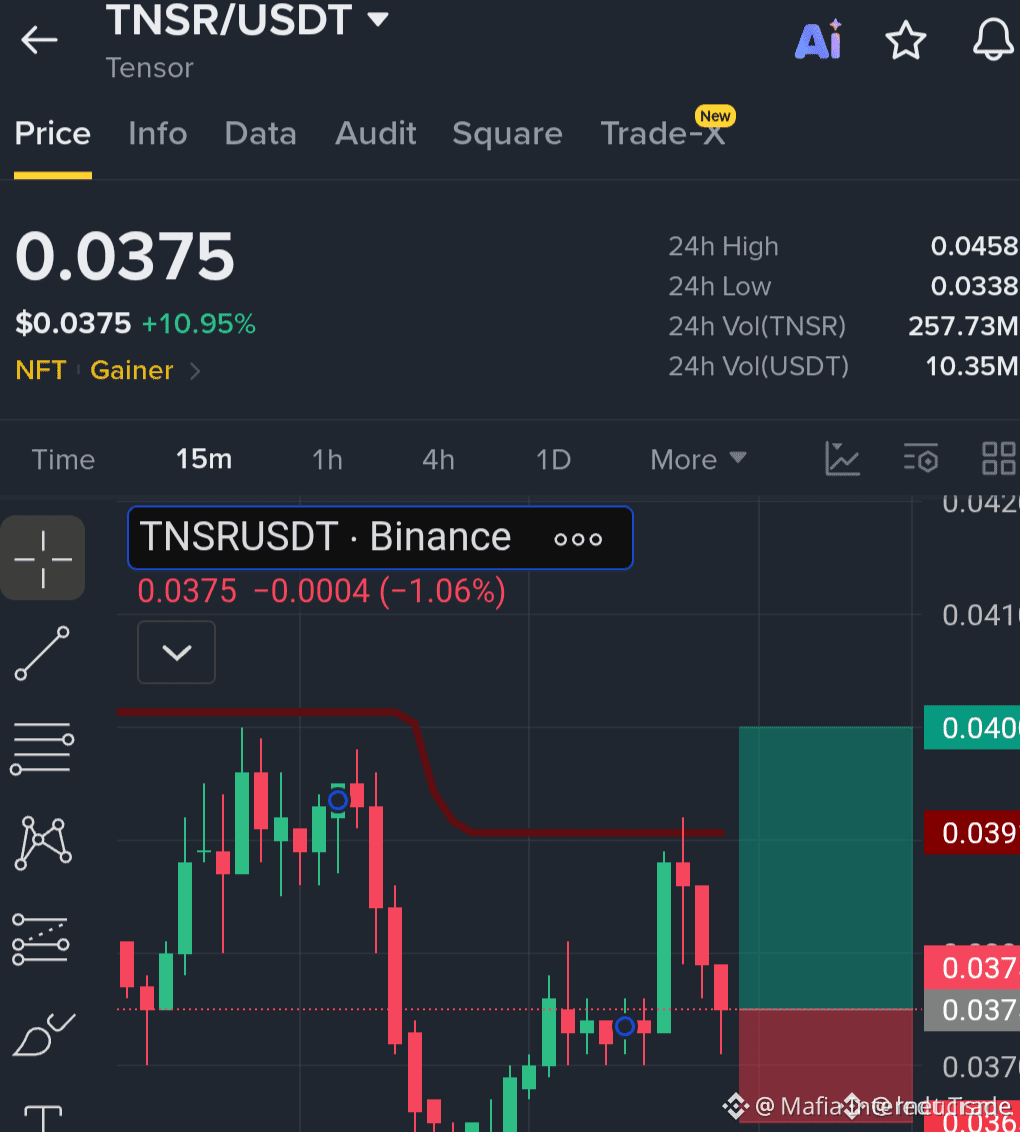Screen dimensions: 1020x1132
Task: Open price alert bell icon
Action: pyautogui.click(x=993, y=39)
